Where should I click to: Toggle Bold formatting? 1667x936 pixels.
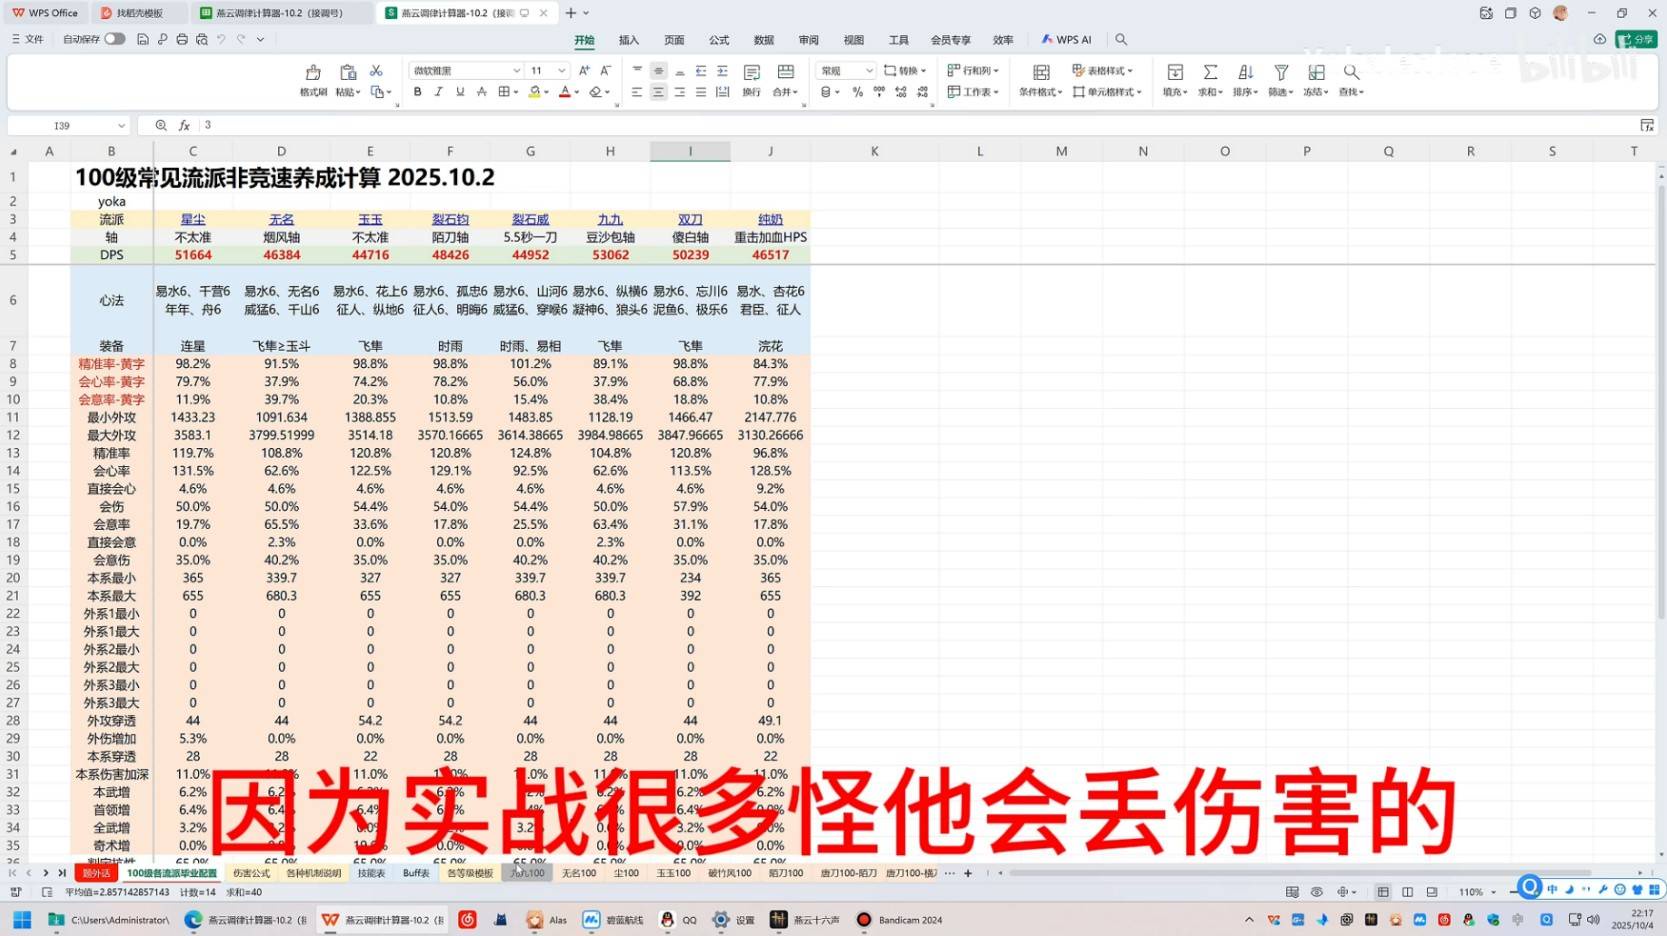click(x=417, y=92)
